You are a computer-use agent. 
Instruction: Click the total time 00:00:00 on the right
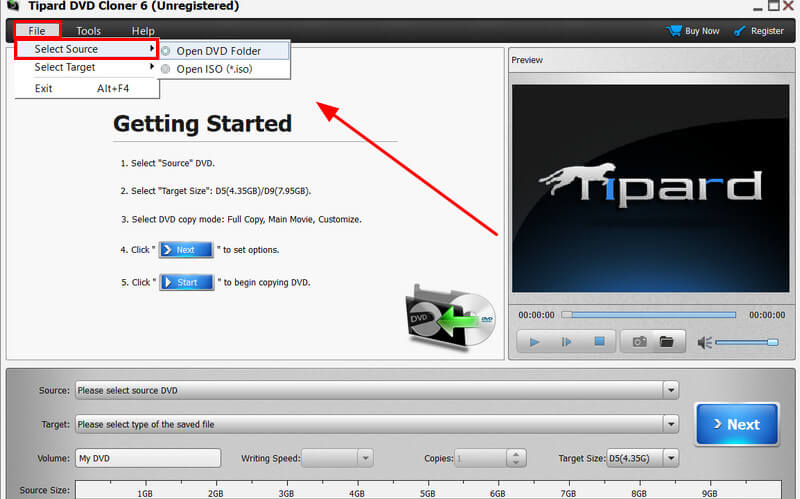pyautogui.click(x=767, y=315)
